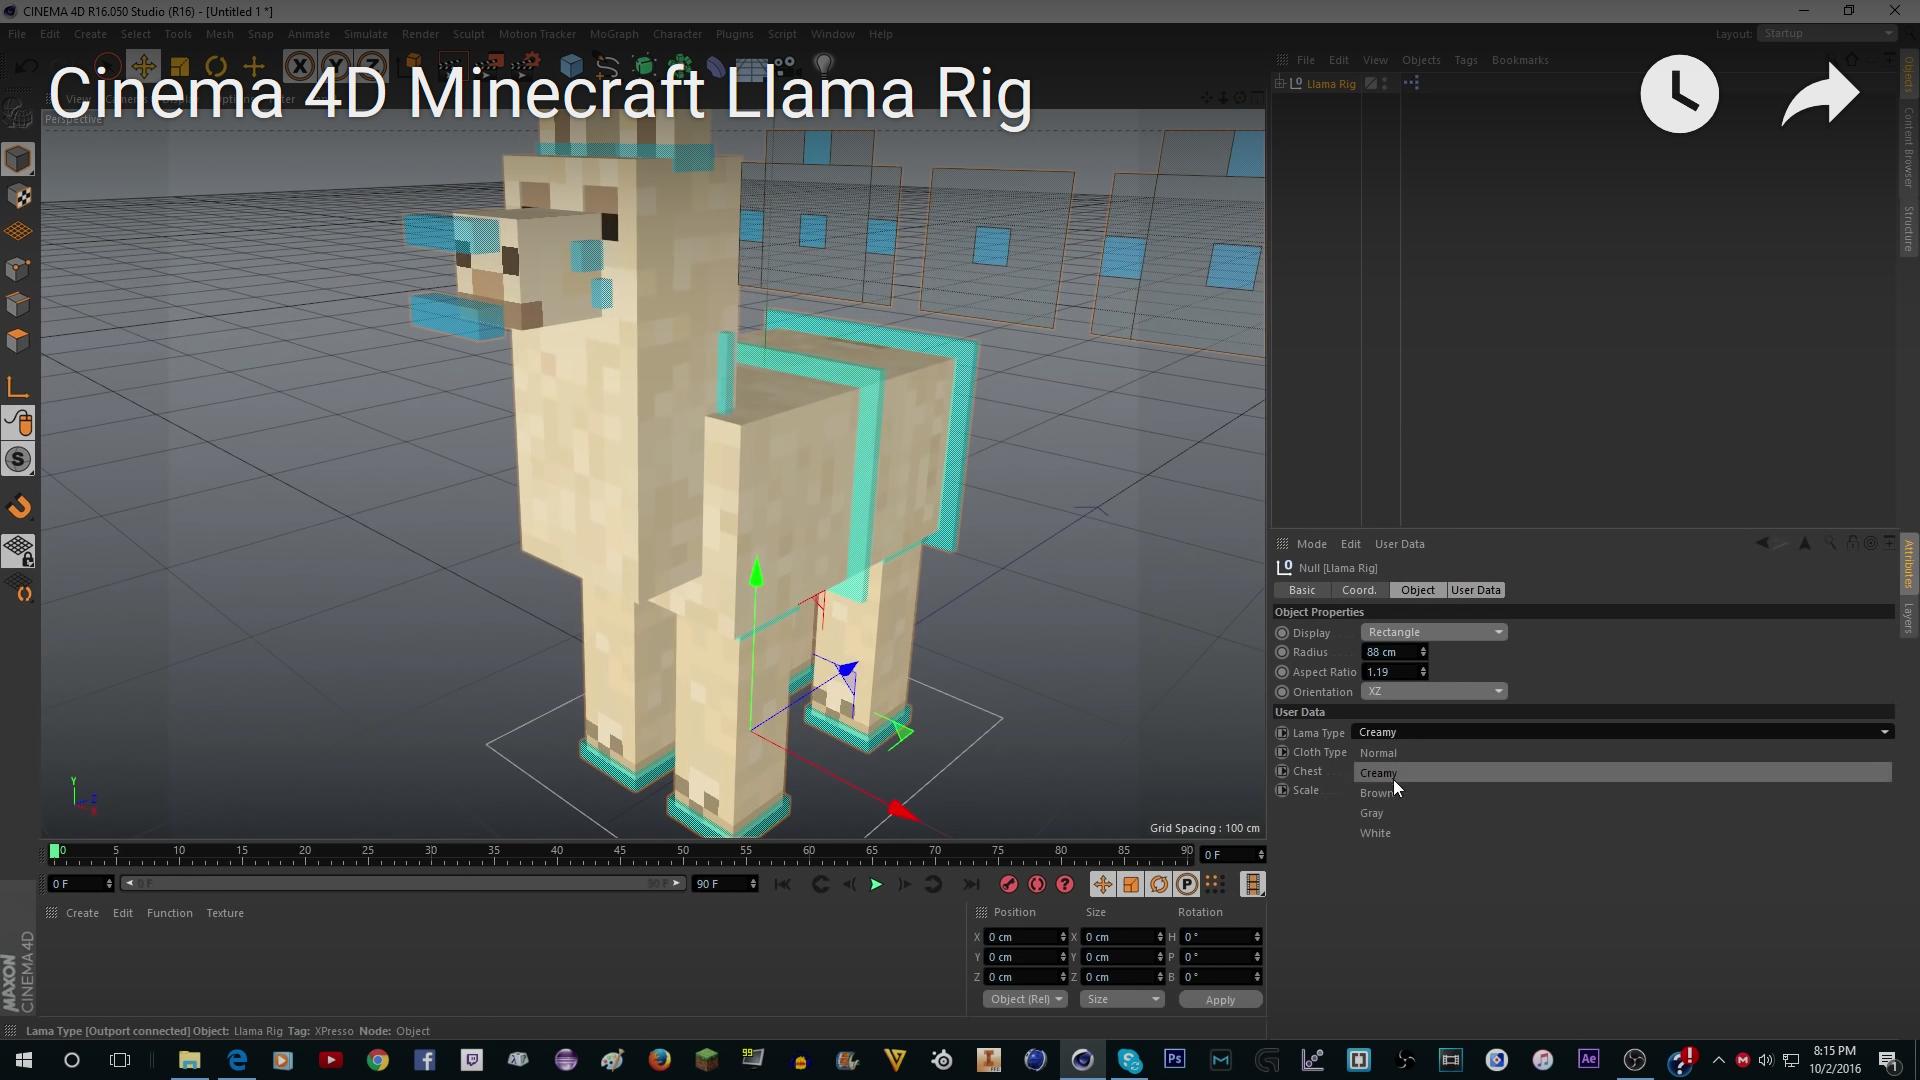Switch to Points mode icon
Image resolution: width=1920 pixels, height=1080 pixels.
tap(18, 268)
